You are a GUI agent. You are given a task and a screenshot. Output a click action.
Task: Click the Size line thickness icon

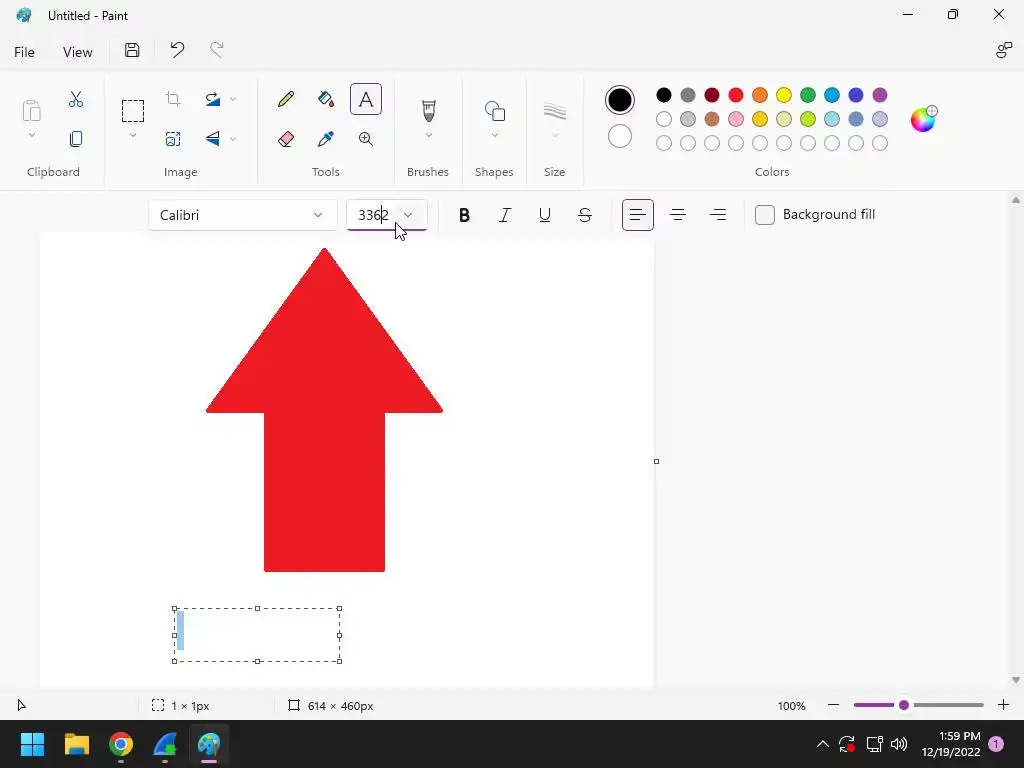[554, 111]
